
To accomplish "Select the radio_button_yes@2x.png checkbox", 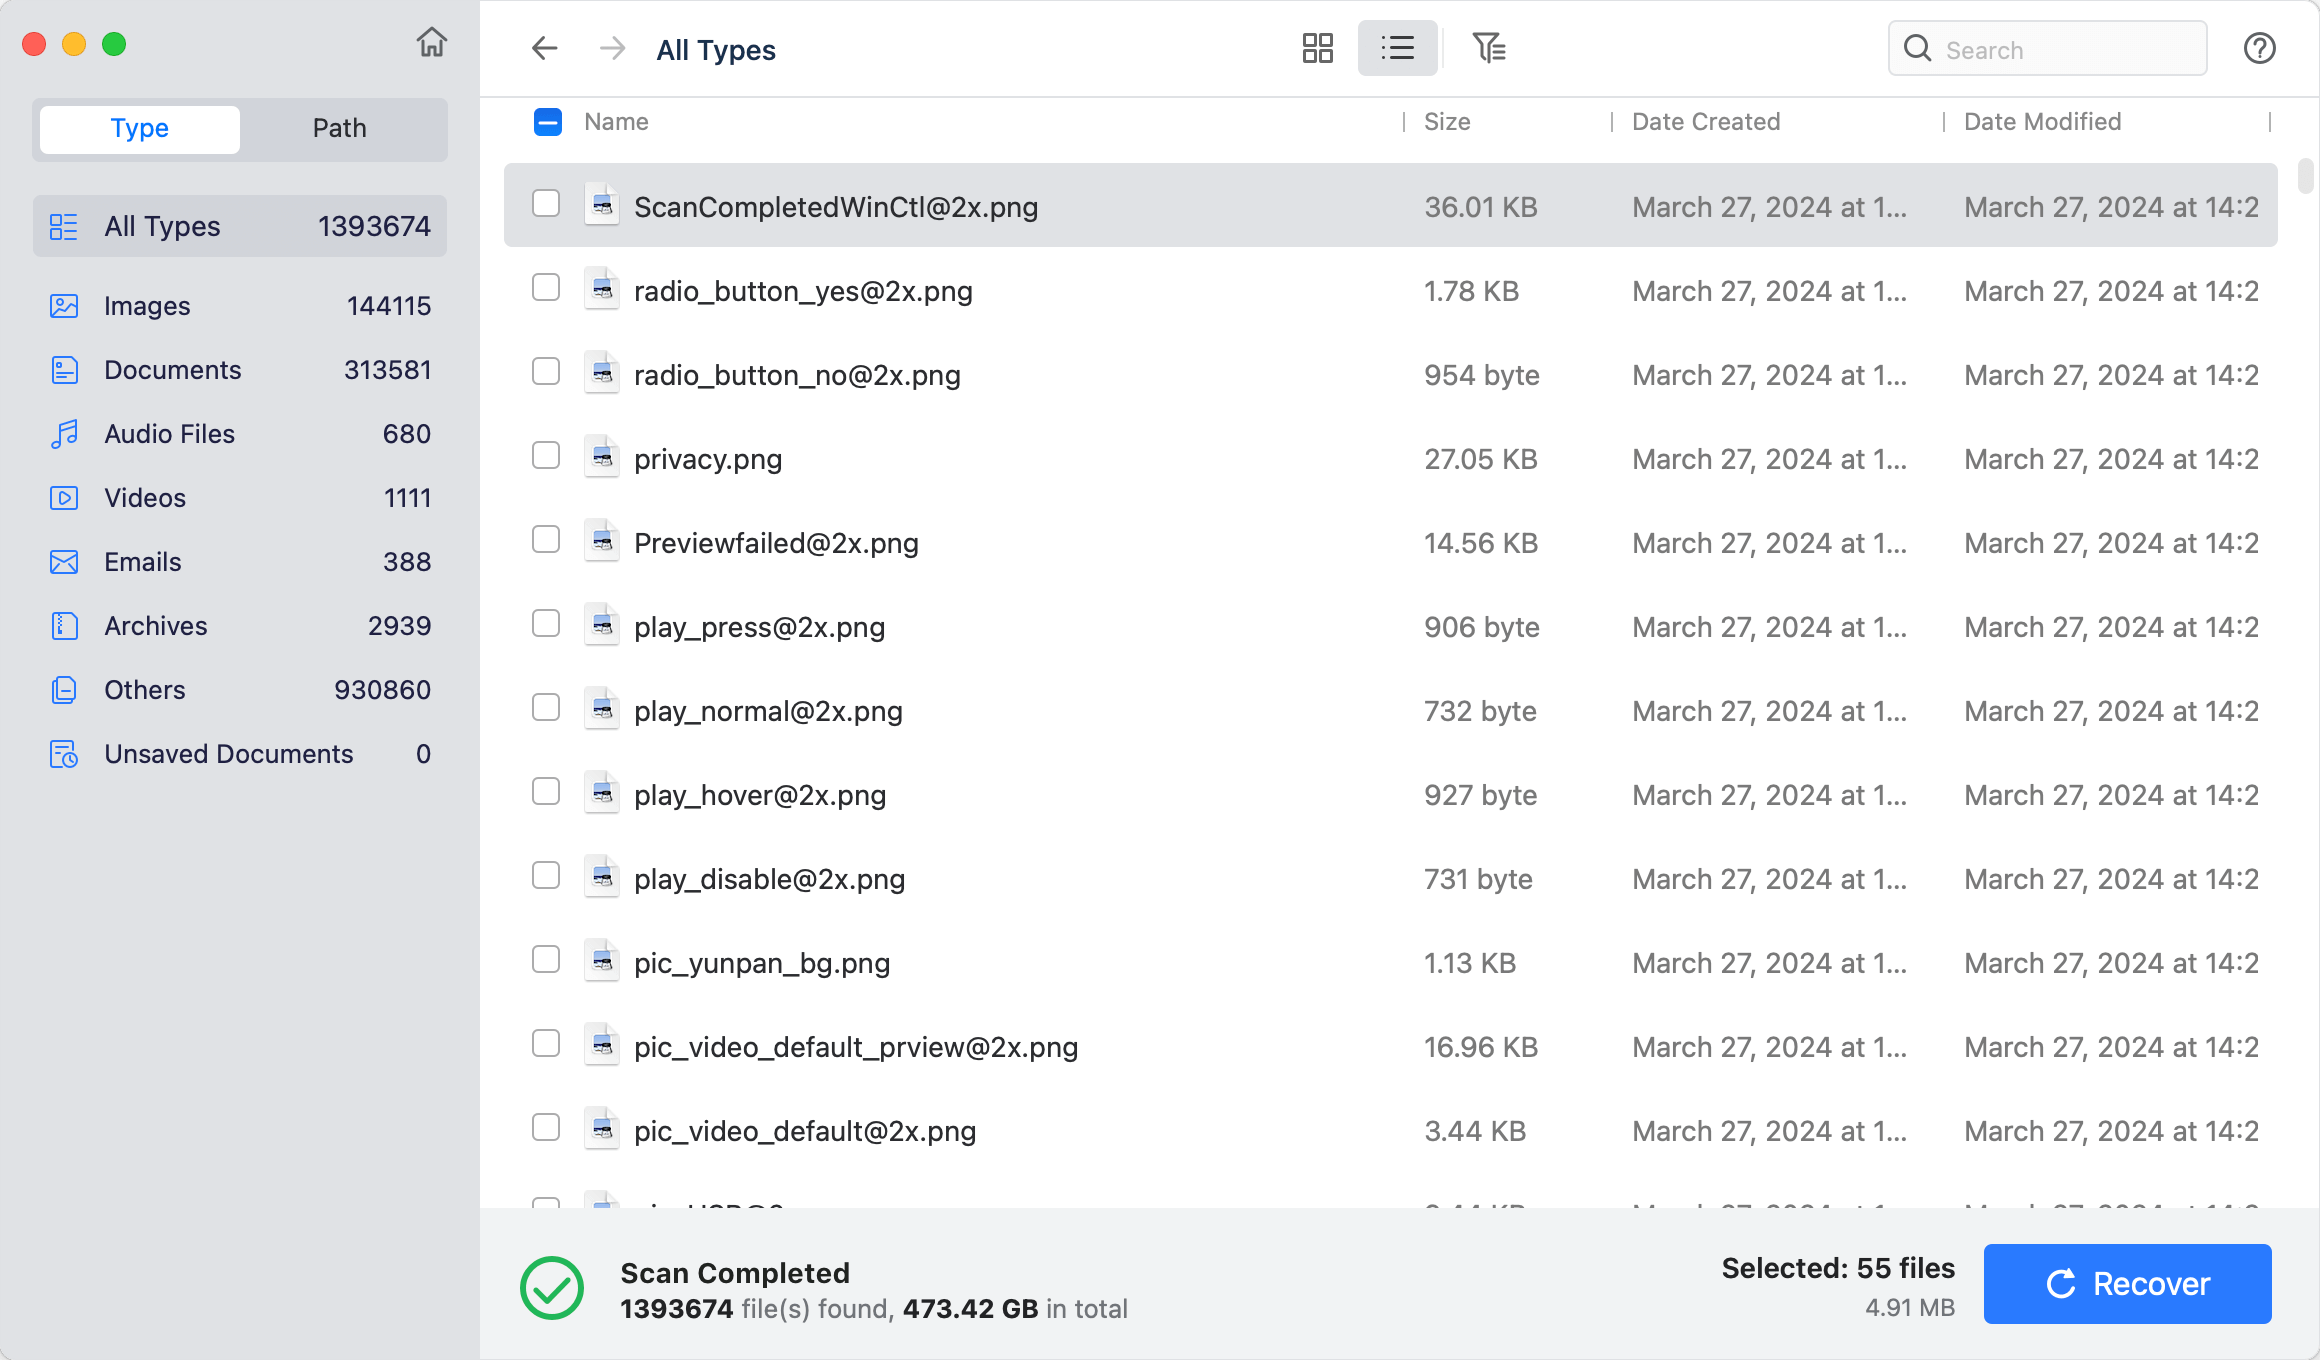I will [546, 288].
